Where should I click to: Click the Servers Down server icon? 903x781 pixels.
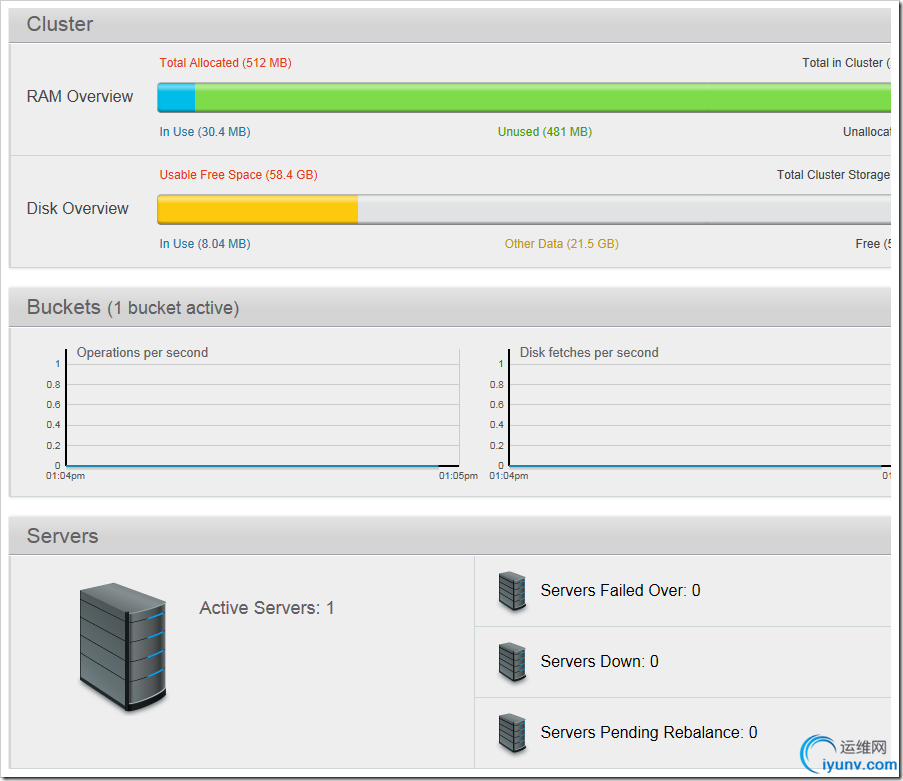click(512, 662)
